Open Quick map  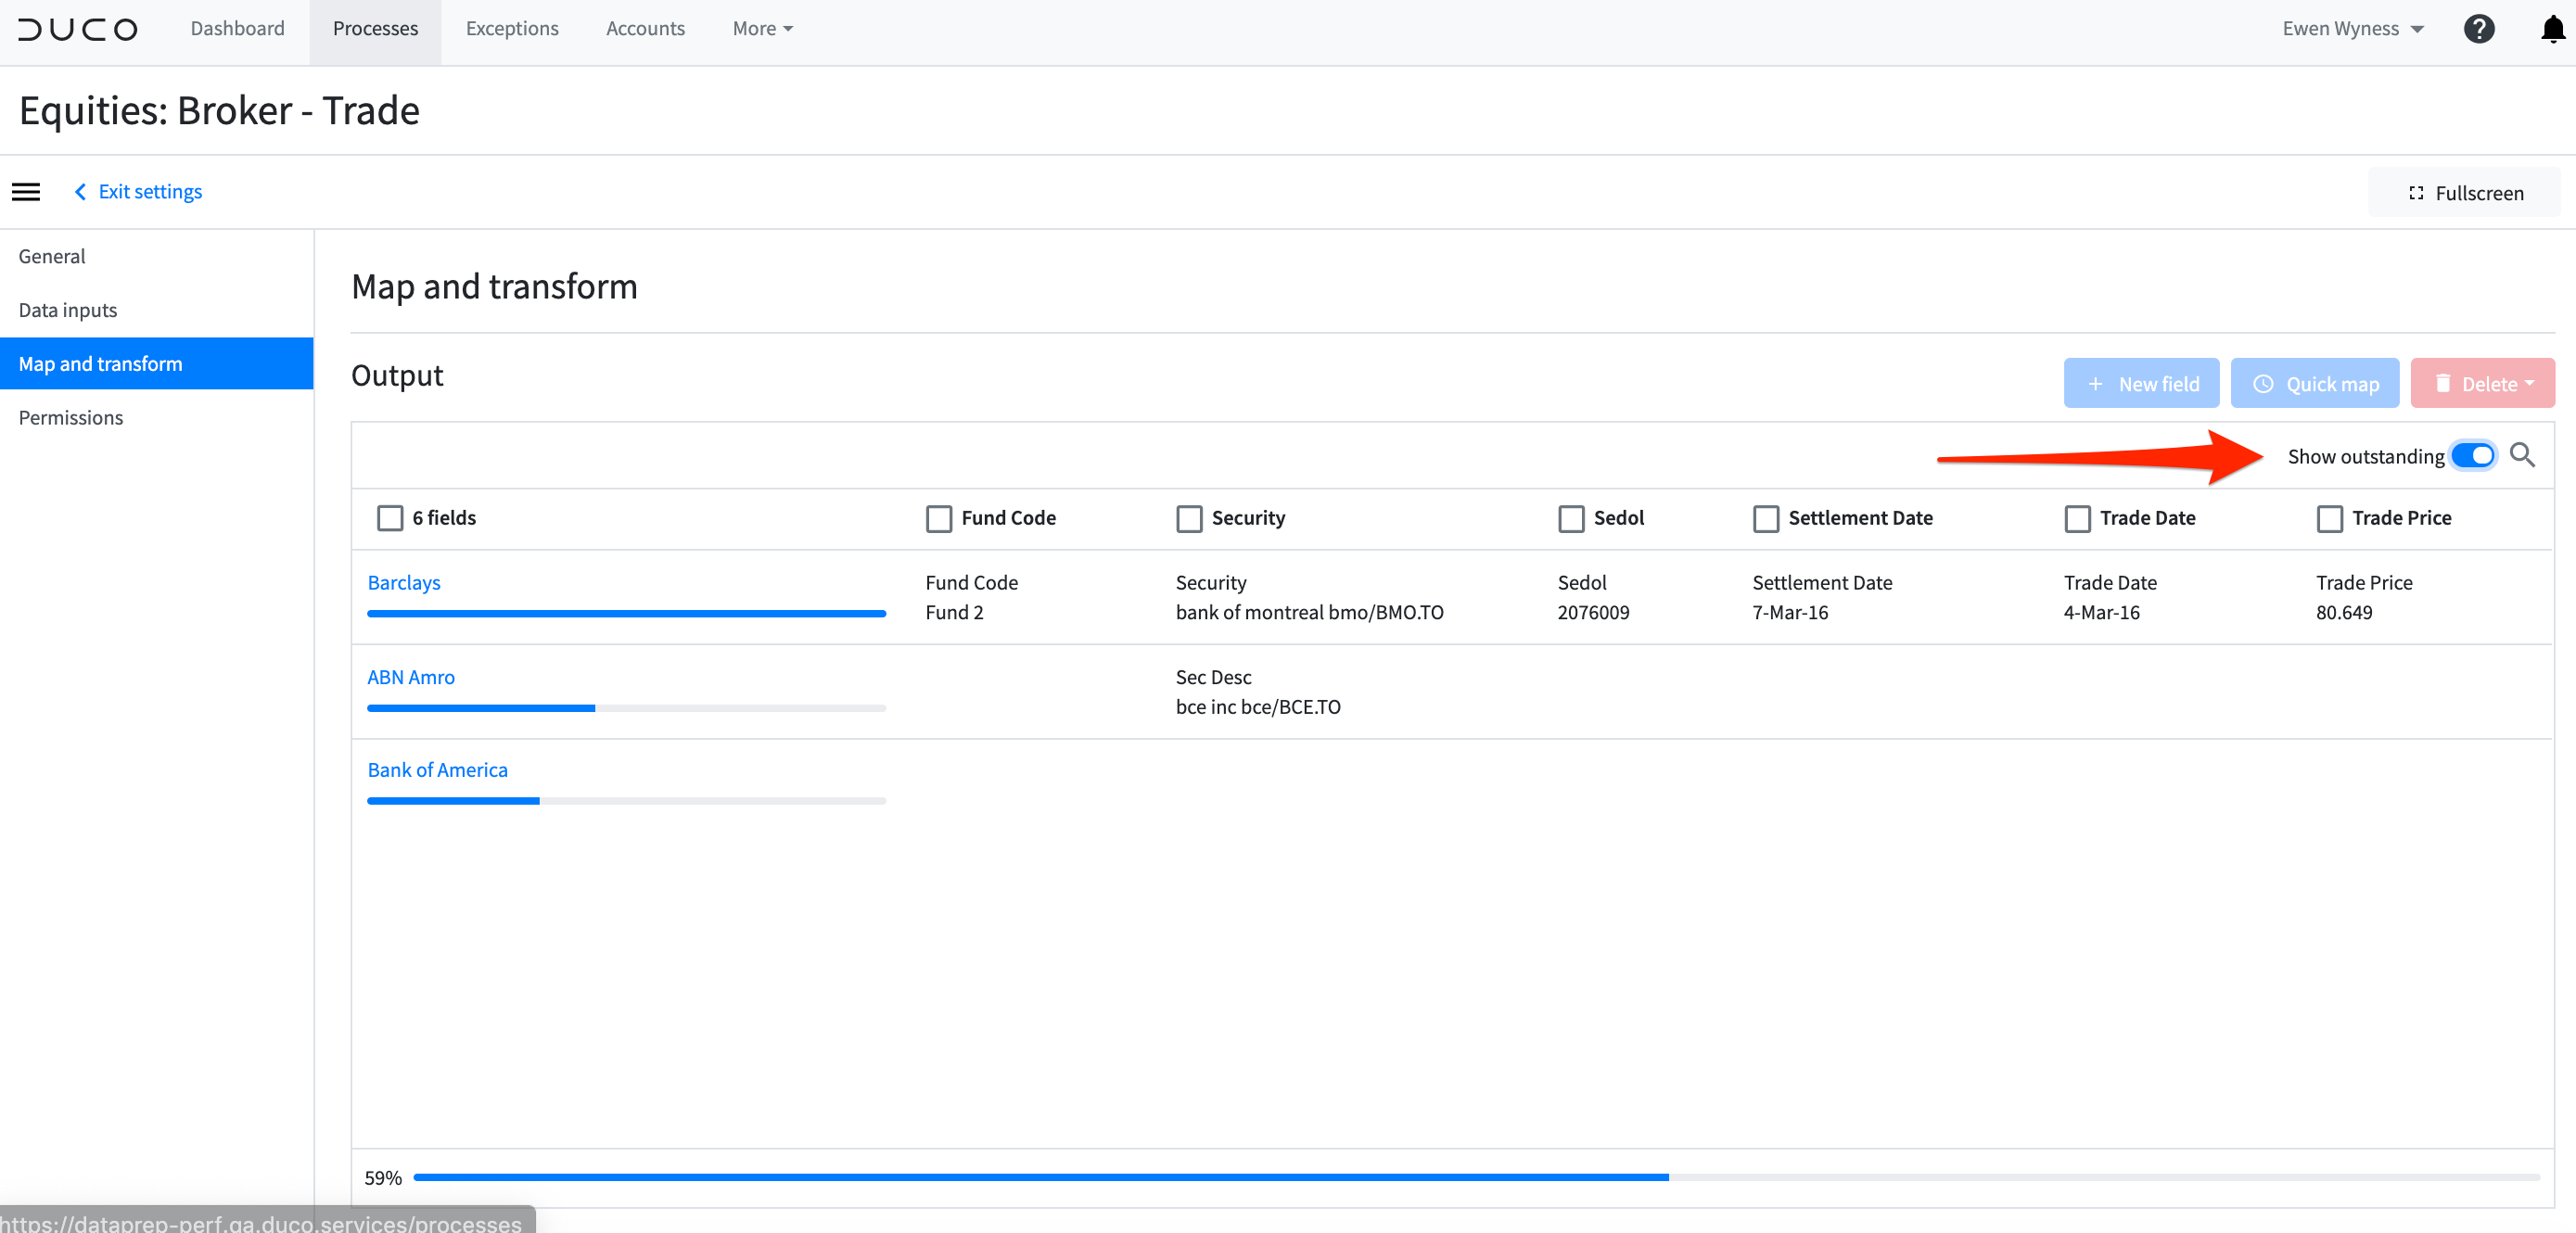pos(2315,383)
